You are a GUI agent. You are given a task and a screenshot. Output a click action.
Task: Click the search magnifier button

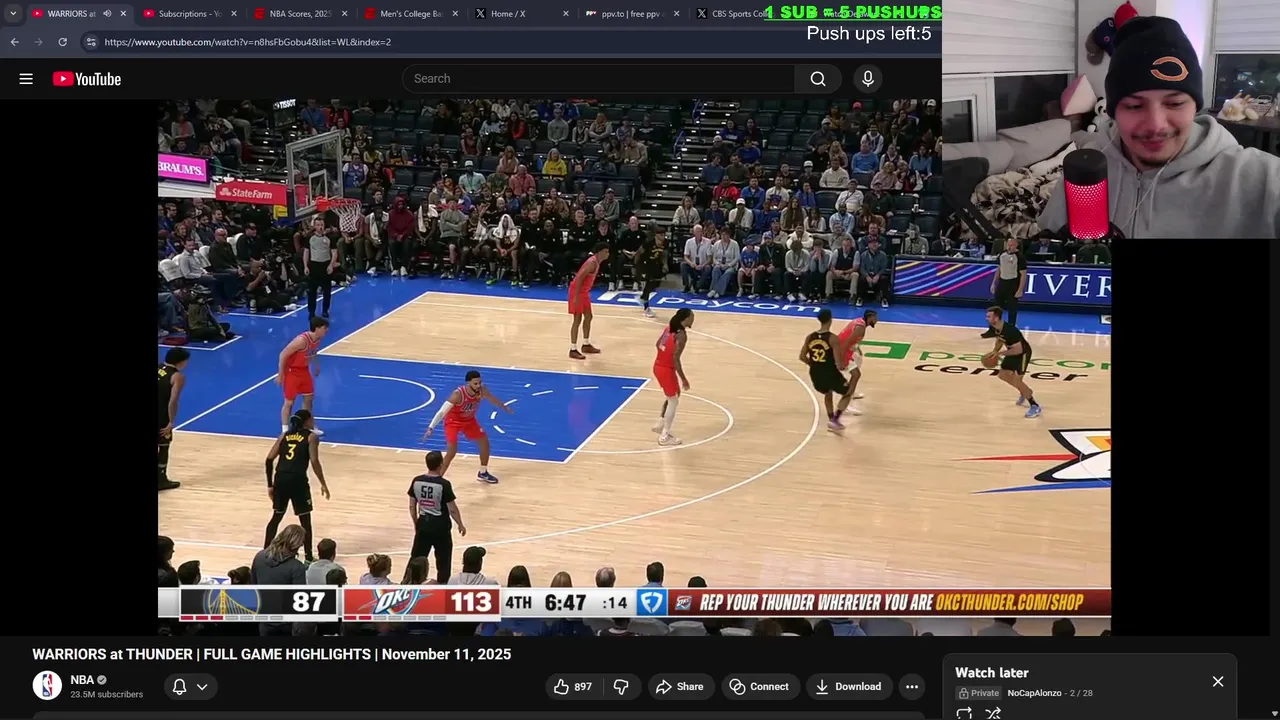tap(818, 78)
